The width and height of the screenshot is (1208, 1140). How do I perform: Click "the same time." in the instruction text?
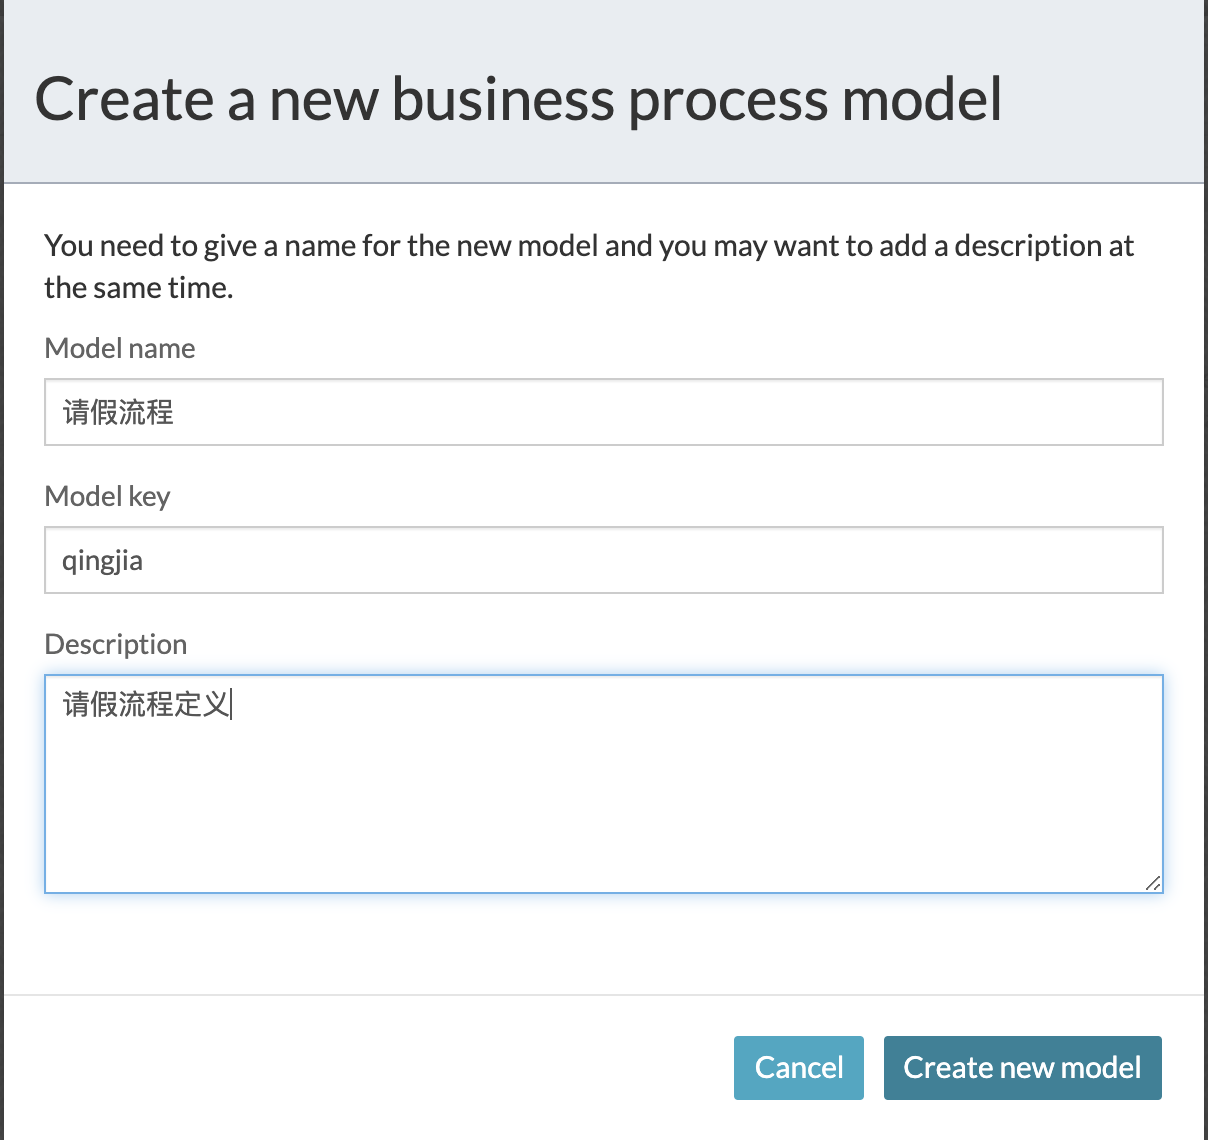(138, 288)
